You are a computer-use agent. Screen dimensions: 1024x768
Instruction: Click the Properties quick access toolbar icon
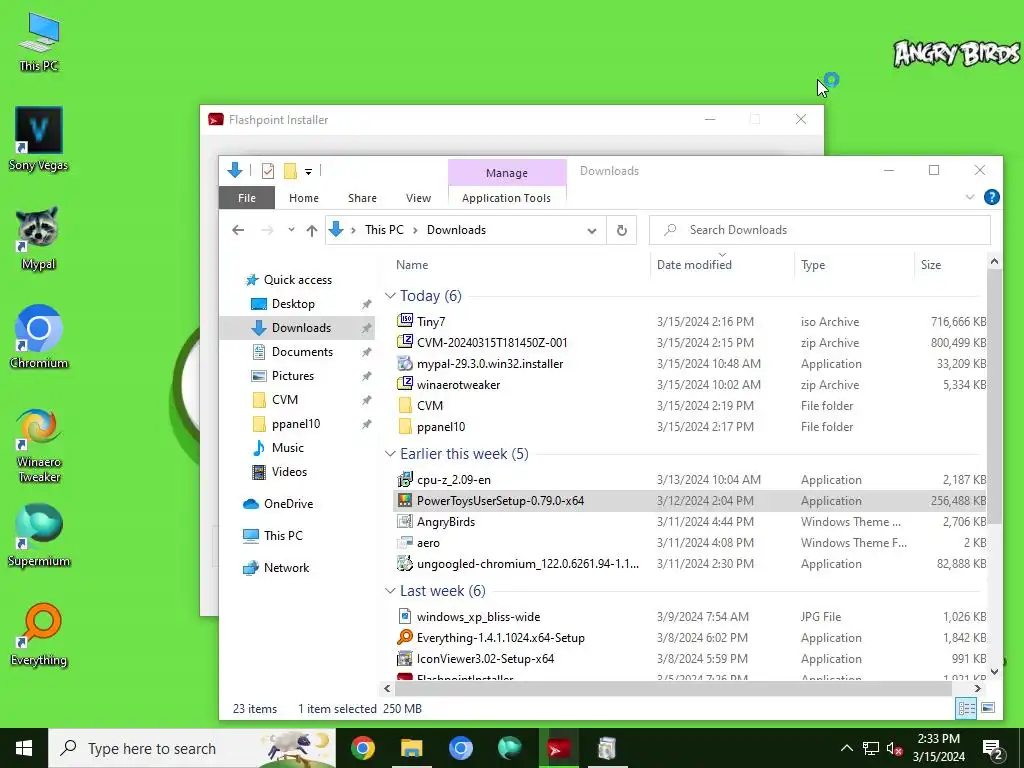268,171
